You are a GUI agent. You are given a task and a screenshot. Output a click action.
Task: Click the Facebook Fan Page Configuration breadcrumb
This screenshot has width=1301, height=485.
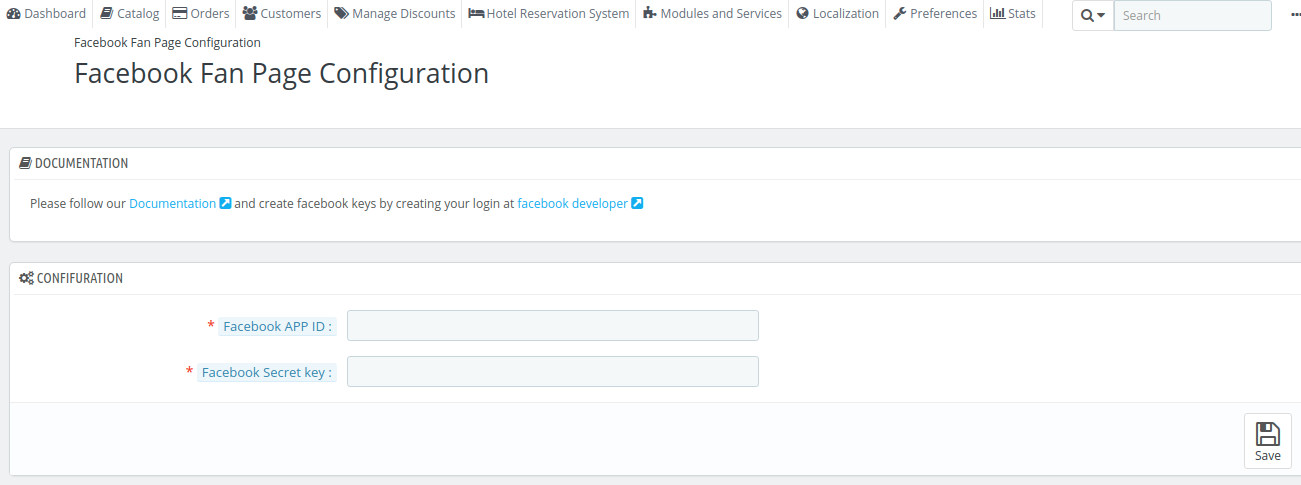point(167,43)
